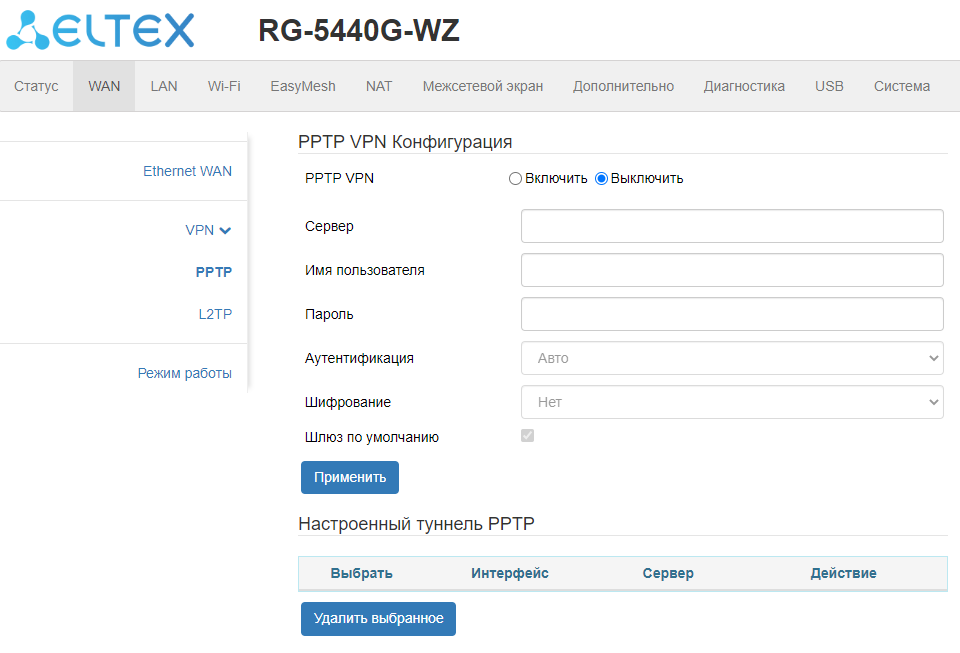Select the Выключить radio button

point(602,179)
